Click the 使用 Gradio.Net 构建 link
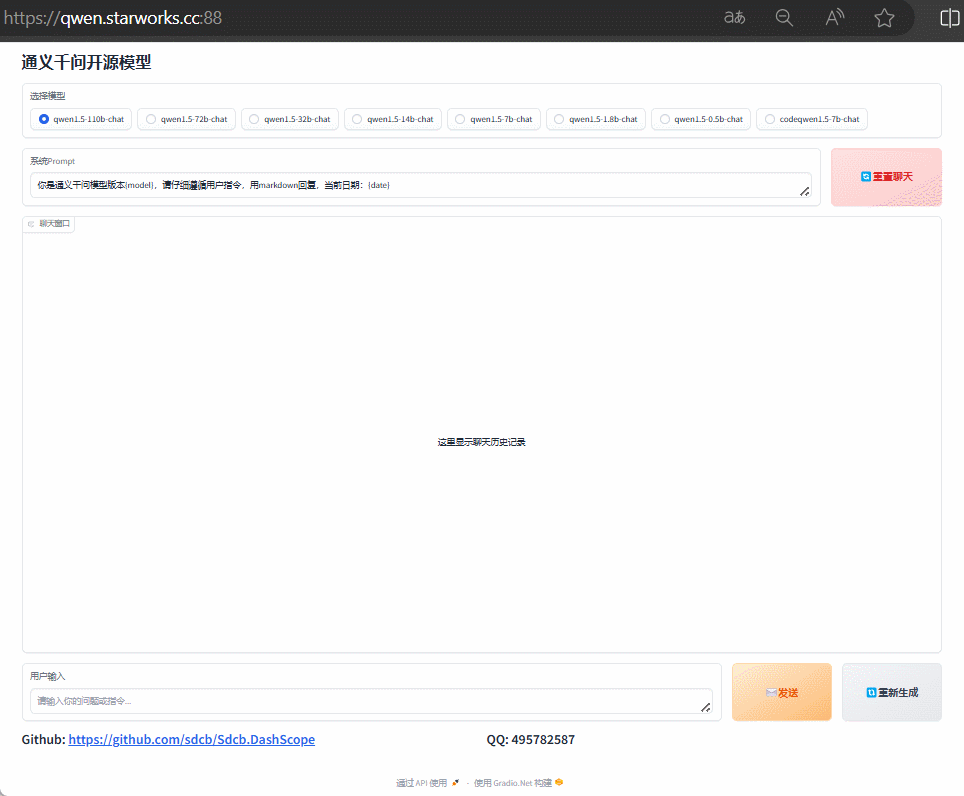The height and width of the screenshot is (796, 964). pos(512,782)
